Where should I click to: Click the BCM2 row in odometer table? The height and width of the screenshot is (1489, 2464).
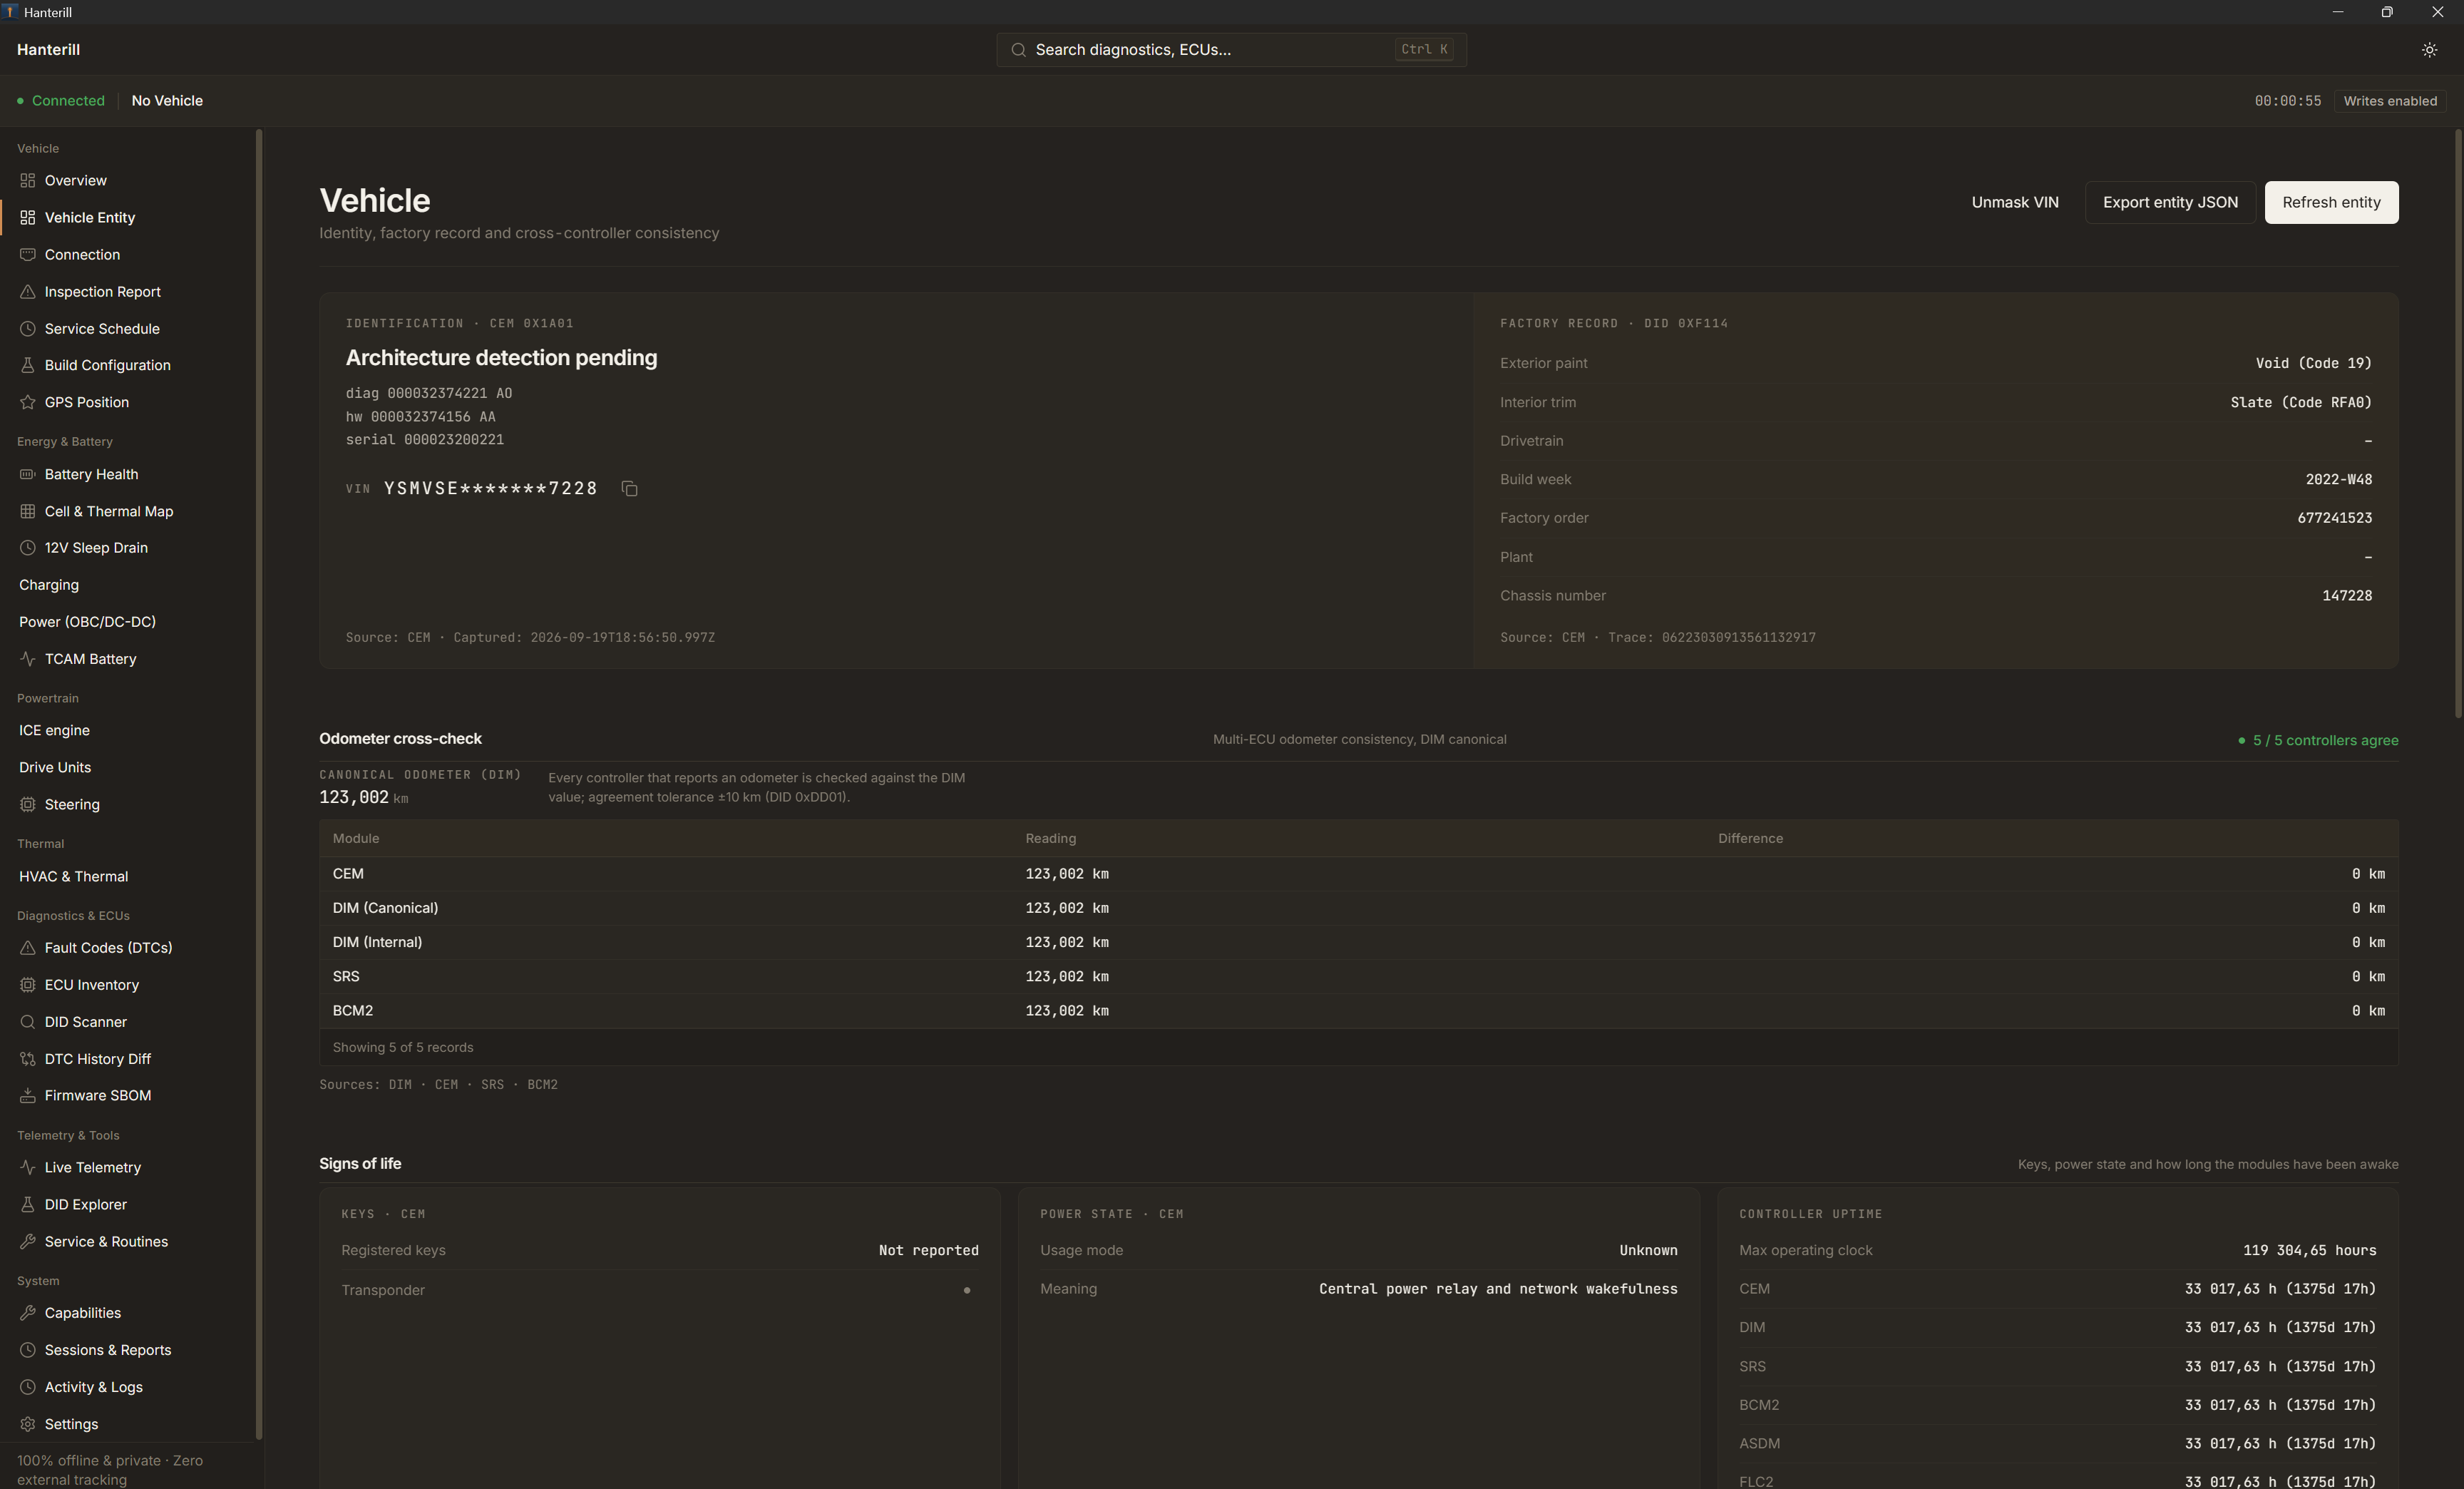1358,1011
